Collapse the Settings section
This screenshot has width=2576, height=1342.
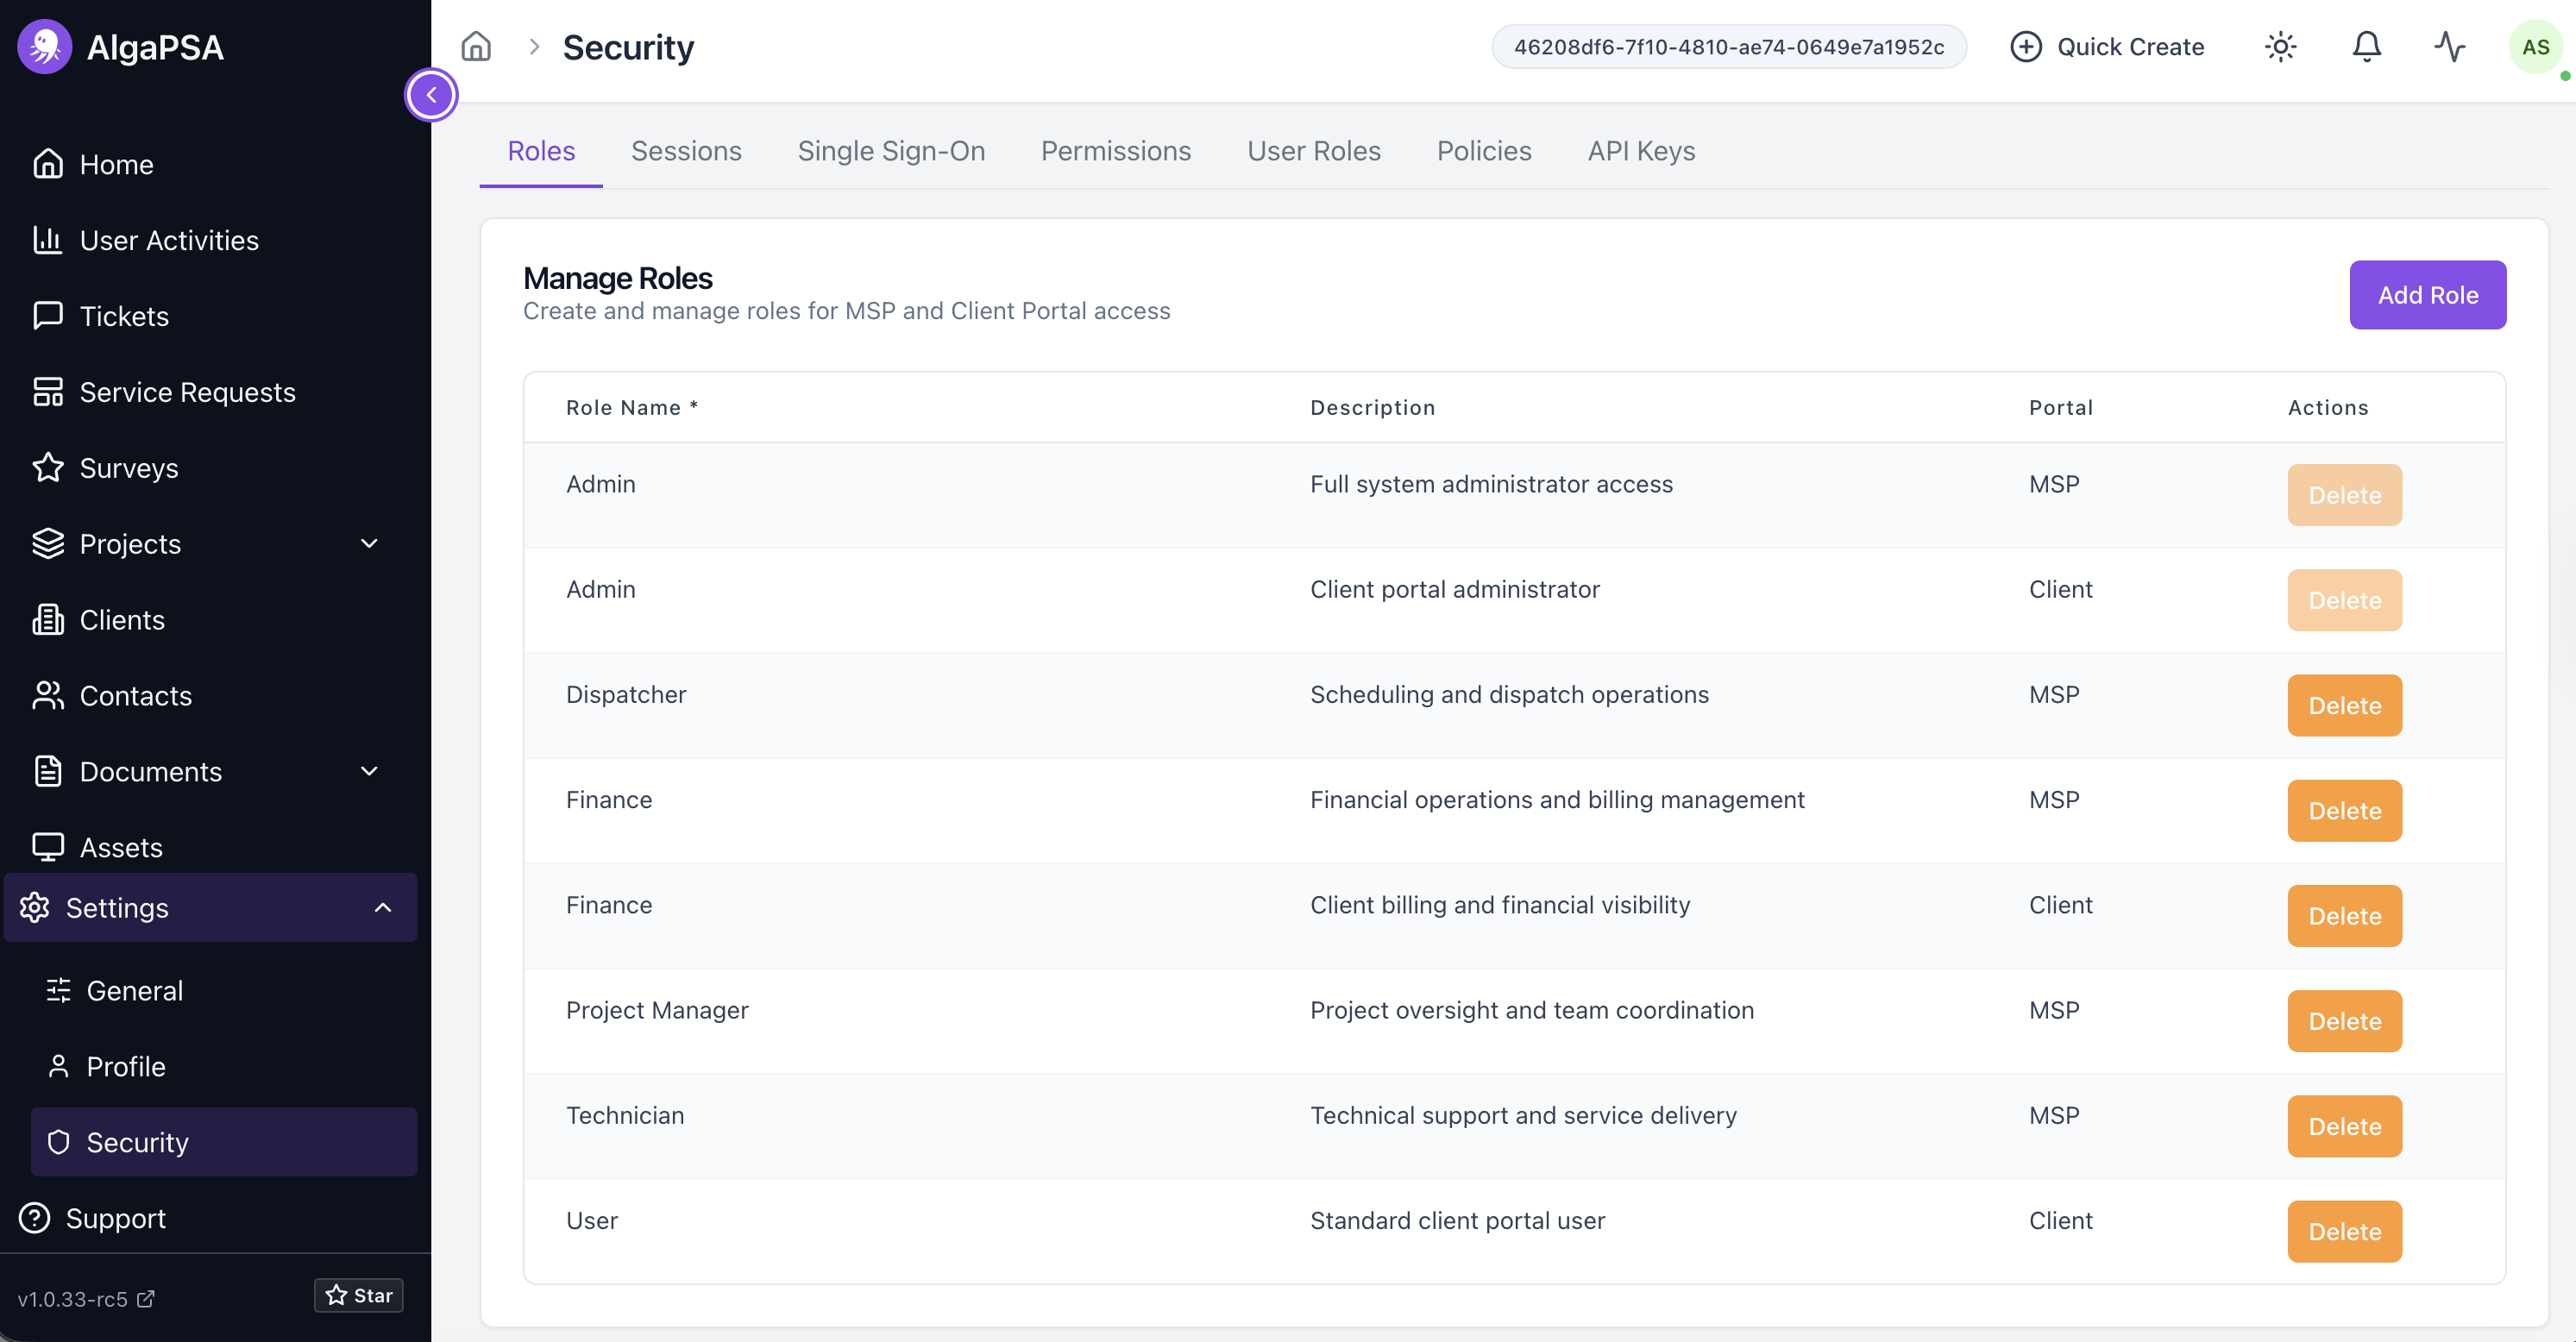pyautogui.click(x=382, y=908)
